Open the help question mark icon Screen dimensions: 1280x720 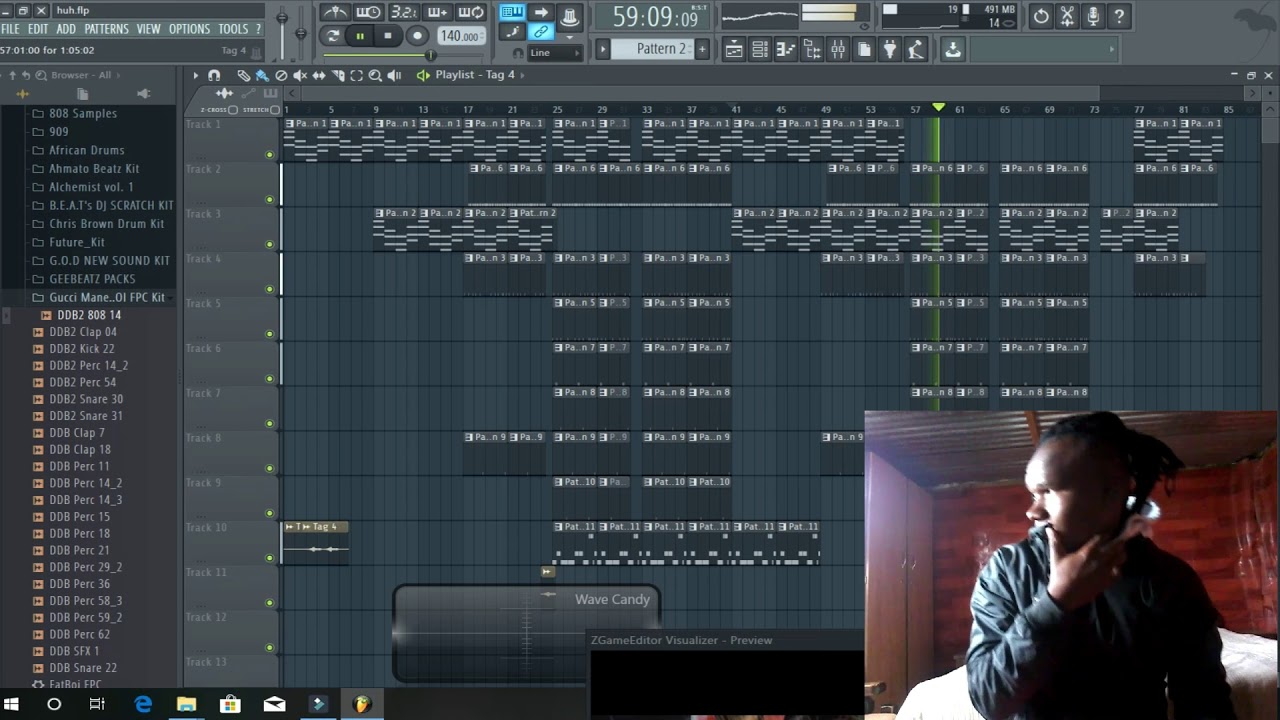point(1119,16)
